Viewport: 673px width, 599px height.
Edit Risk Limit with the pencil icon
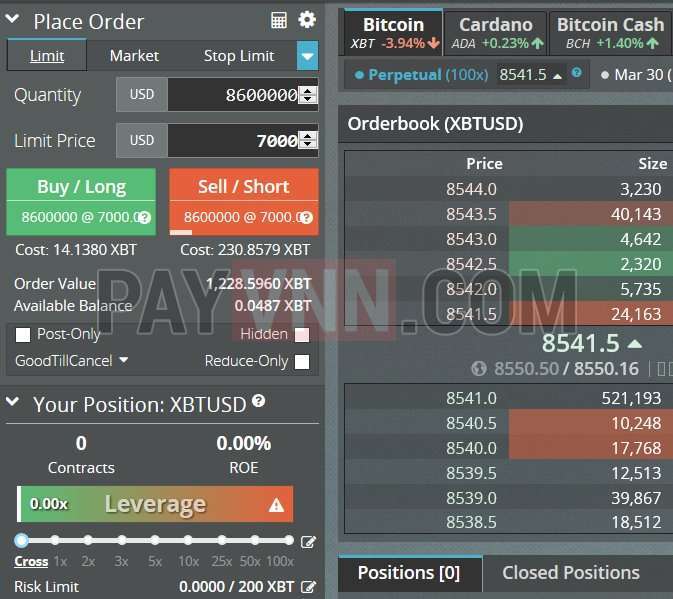(308, 587)
